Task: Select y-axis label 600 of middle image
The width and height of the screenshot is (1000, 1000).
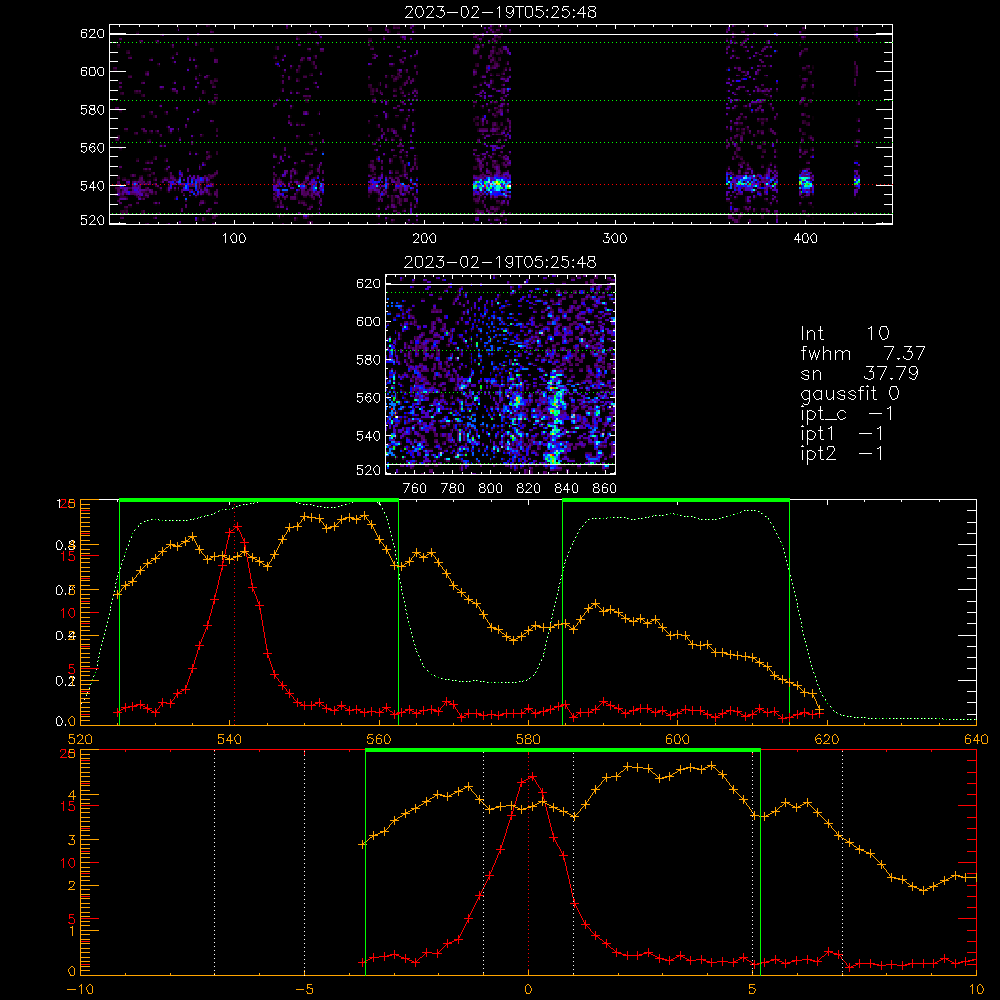Action: pos(368,321)
